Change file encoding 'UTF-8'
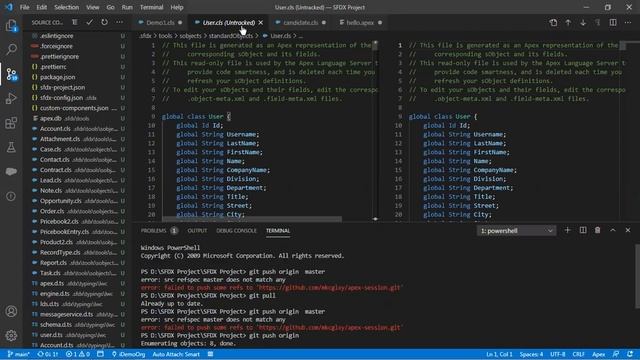The image size is (640, 360). click(558, 354)
